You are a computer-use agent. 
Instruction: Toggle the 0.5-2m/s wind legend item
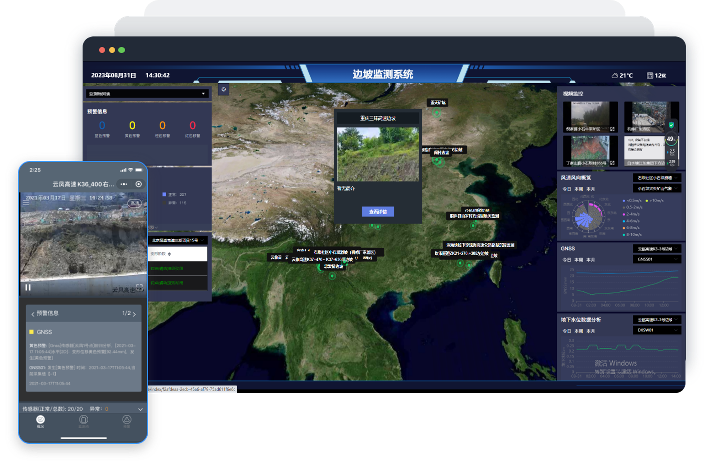point(632,207)
